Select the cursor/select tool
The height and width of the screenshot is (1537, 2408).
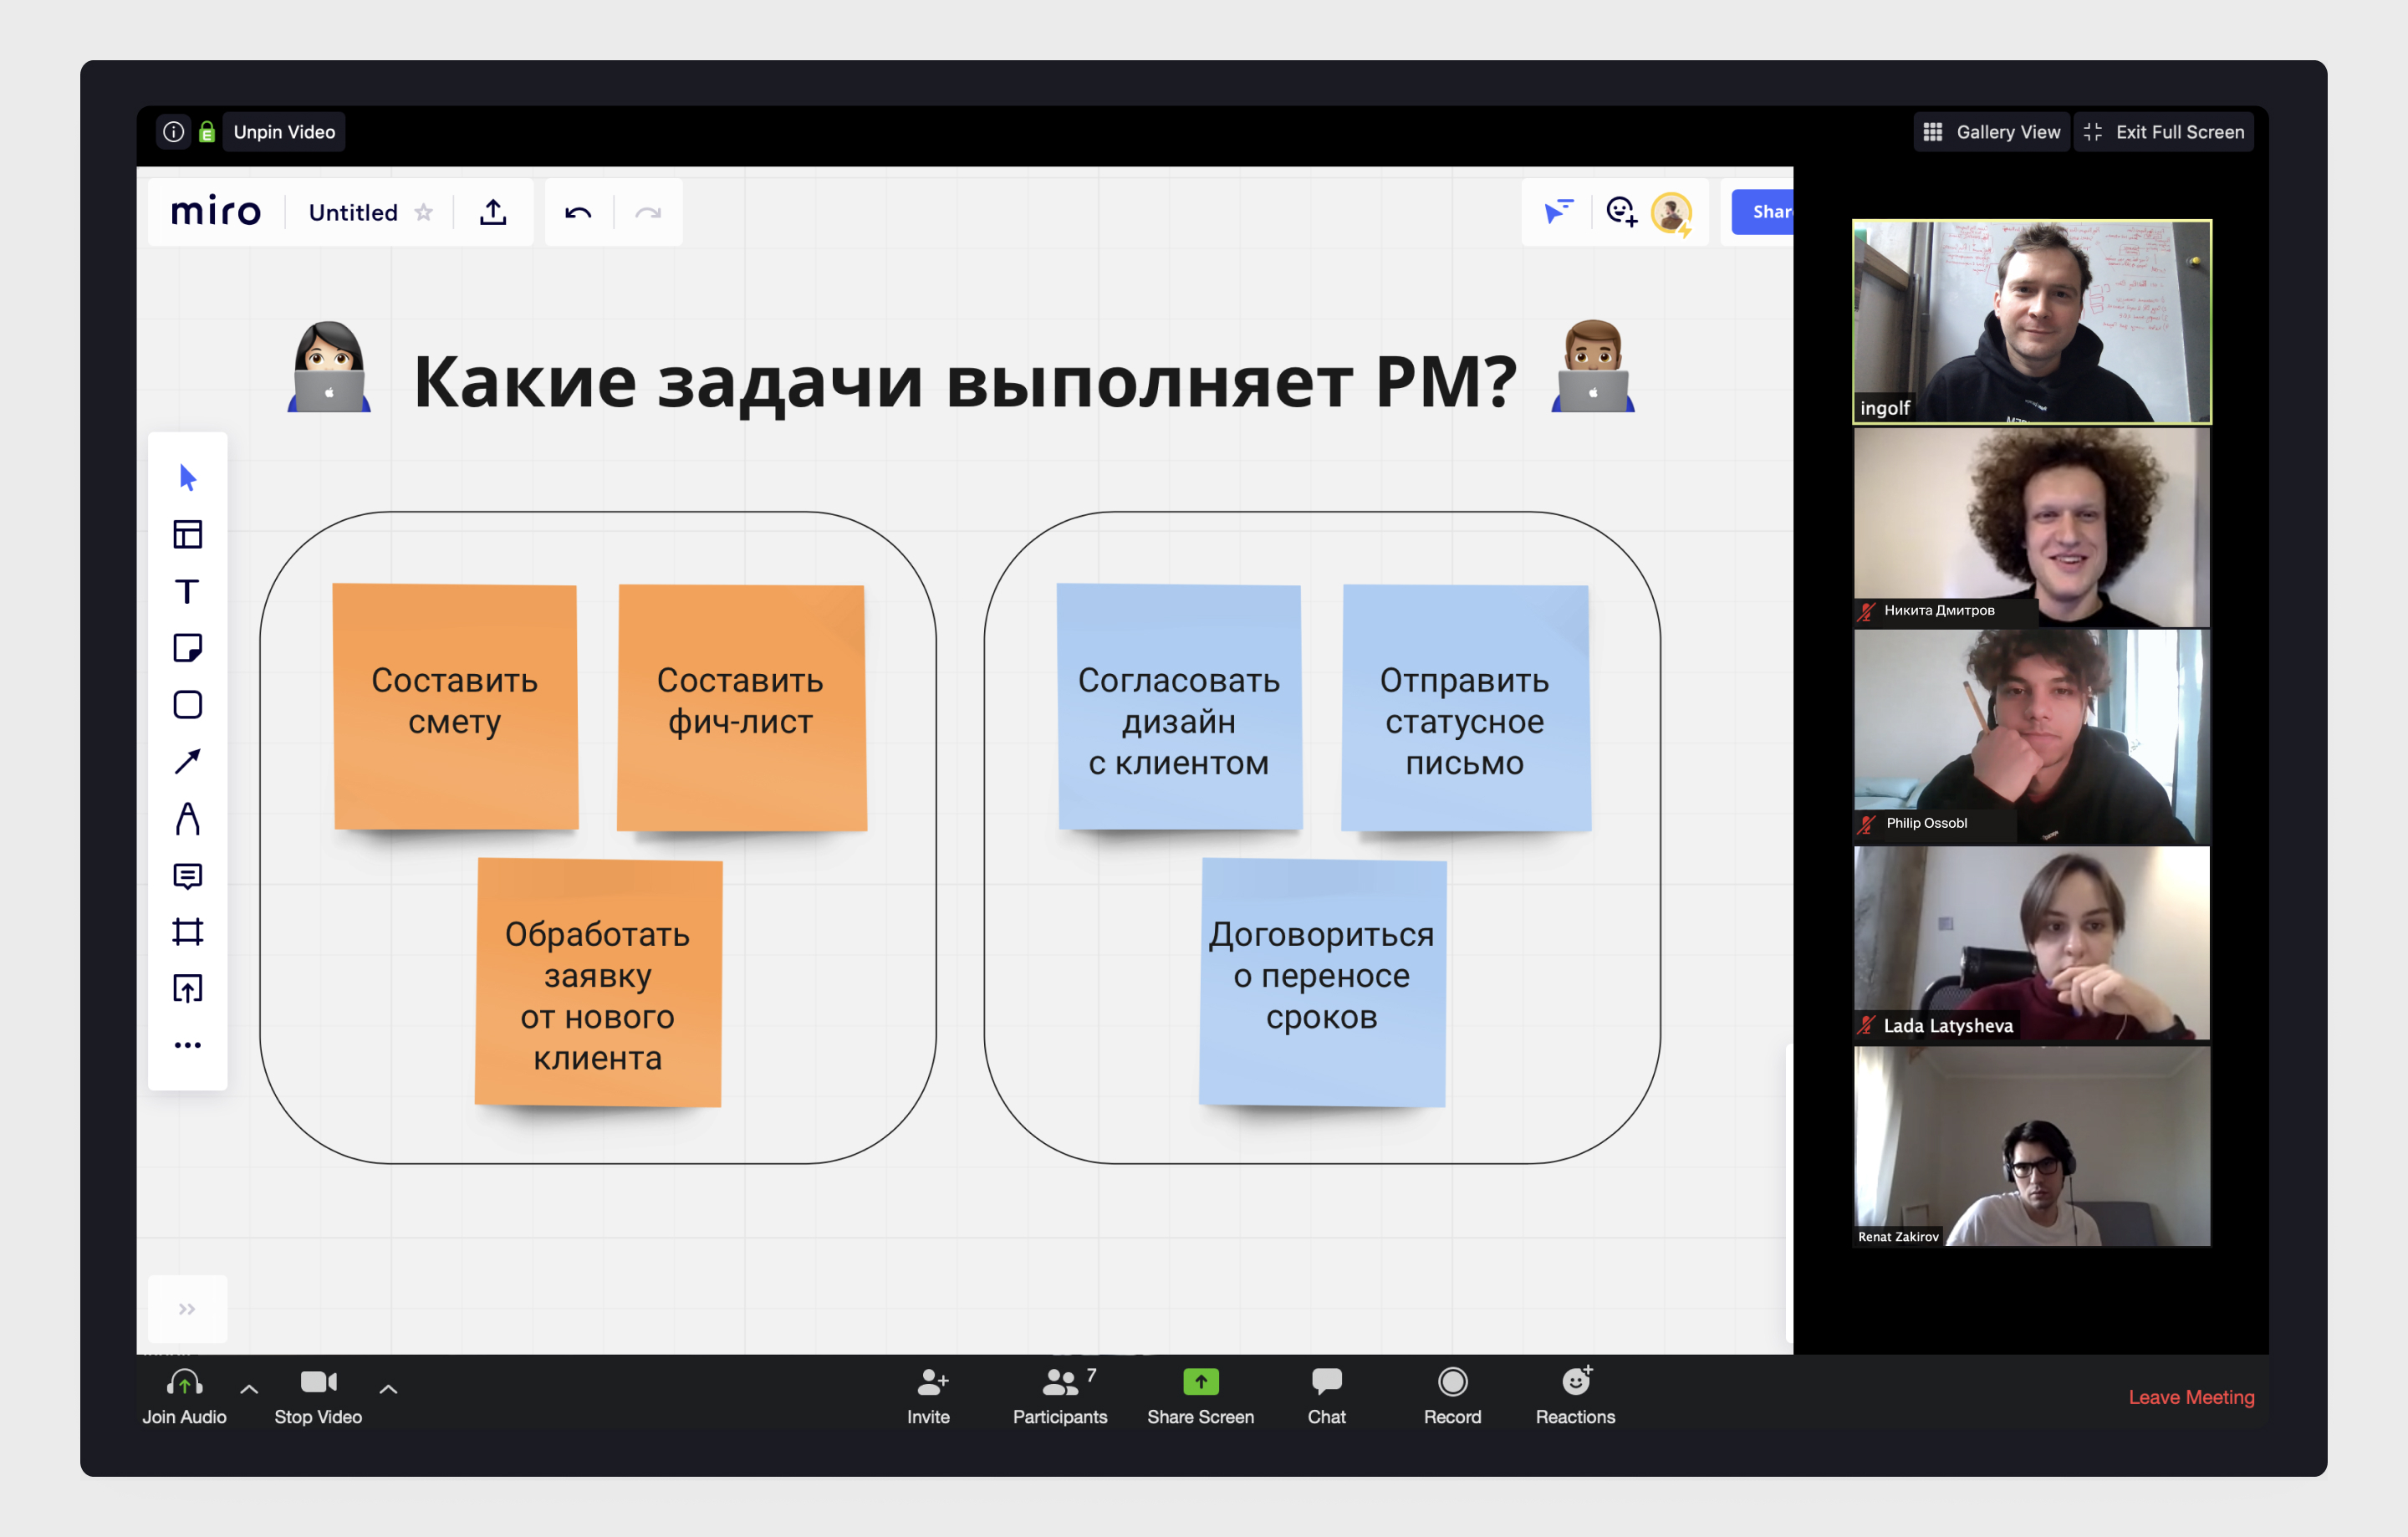190,476
